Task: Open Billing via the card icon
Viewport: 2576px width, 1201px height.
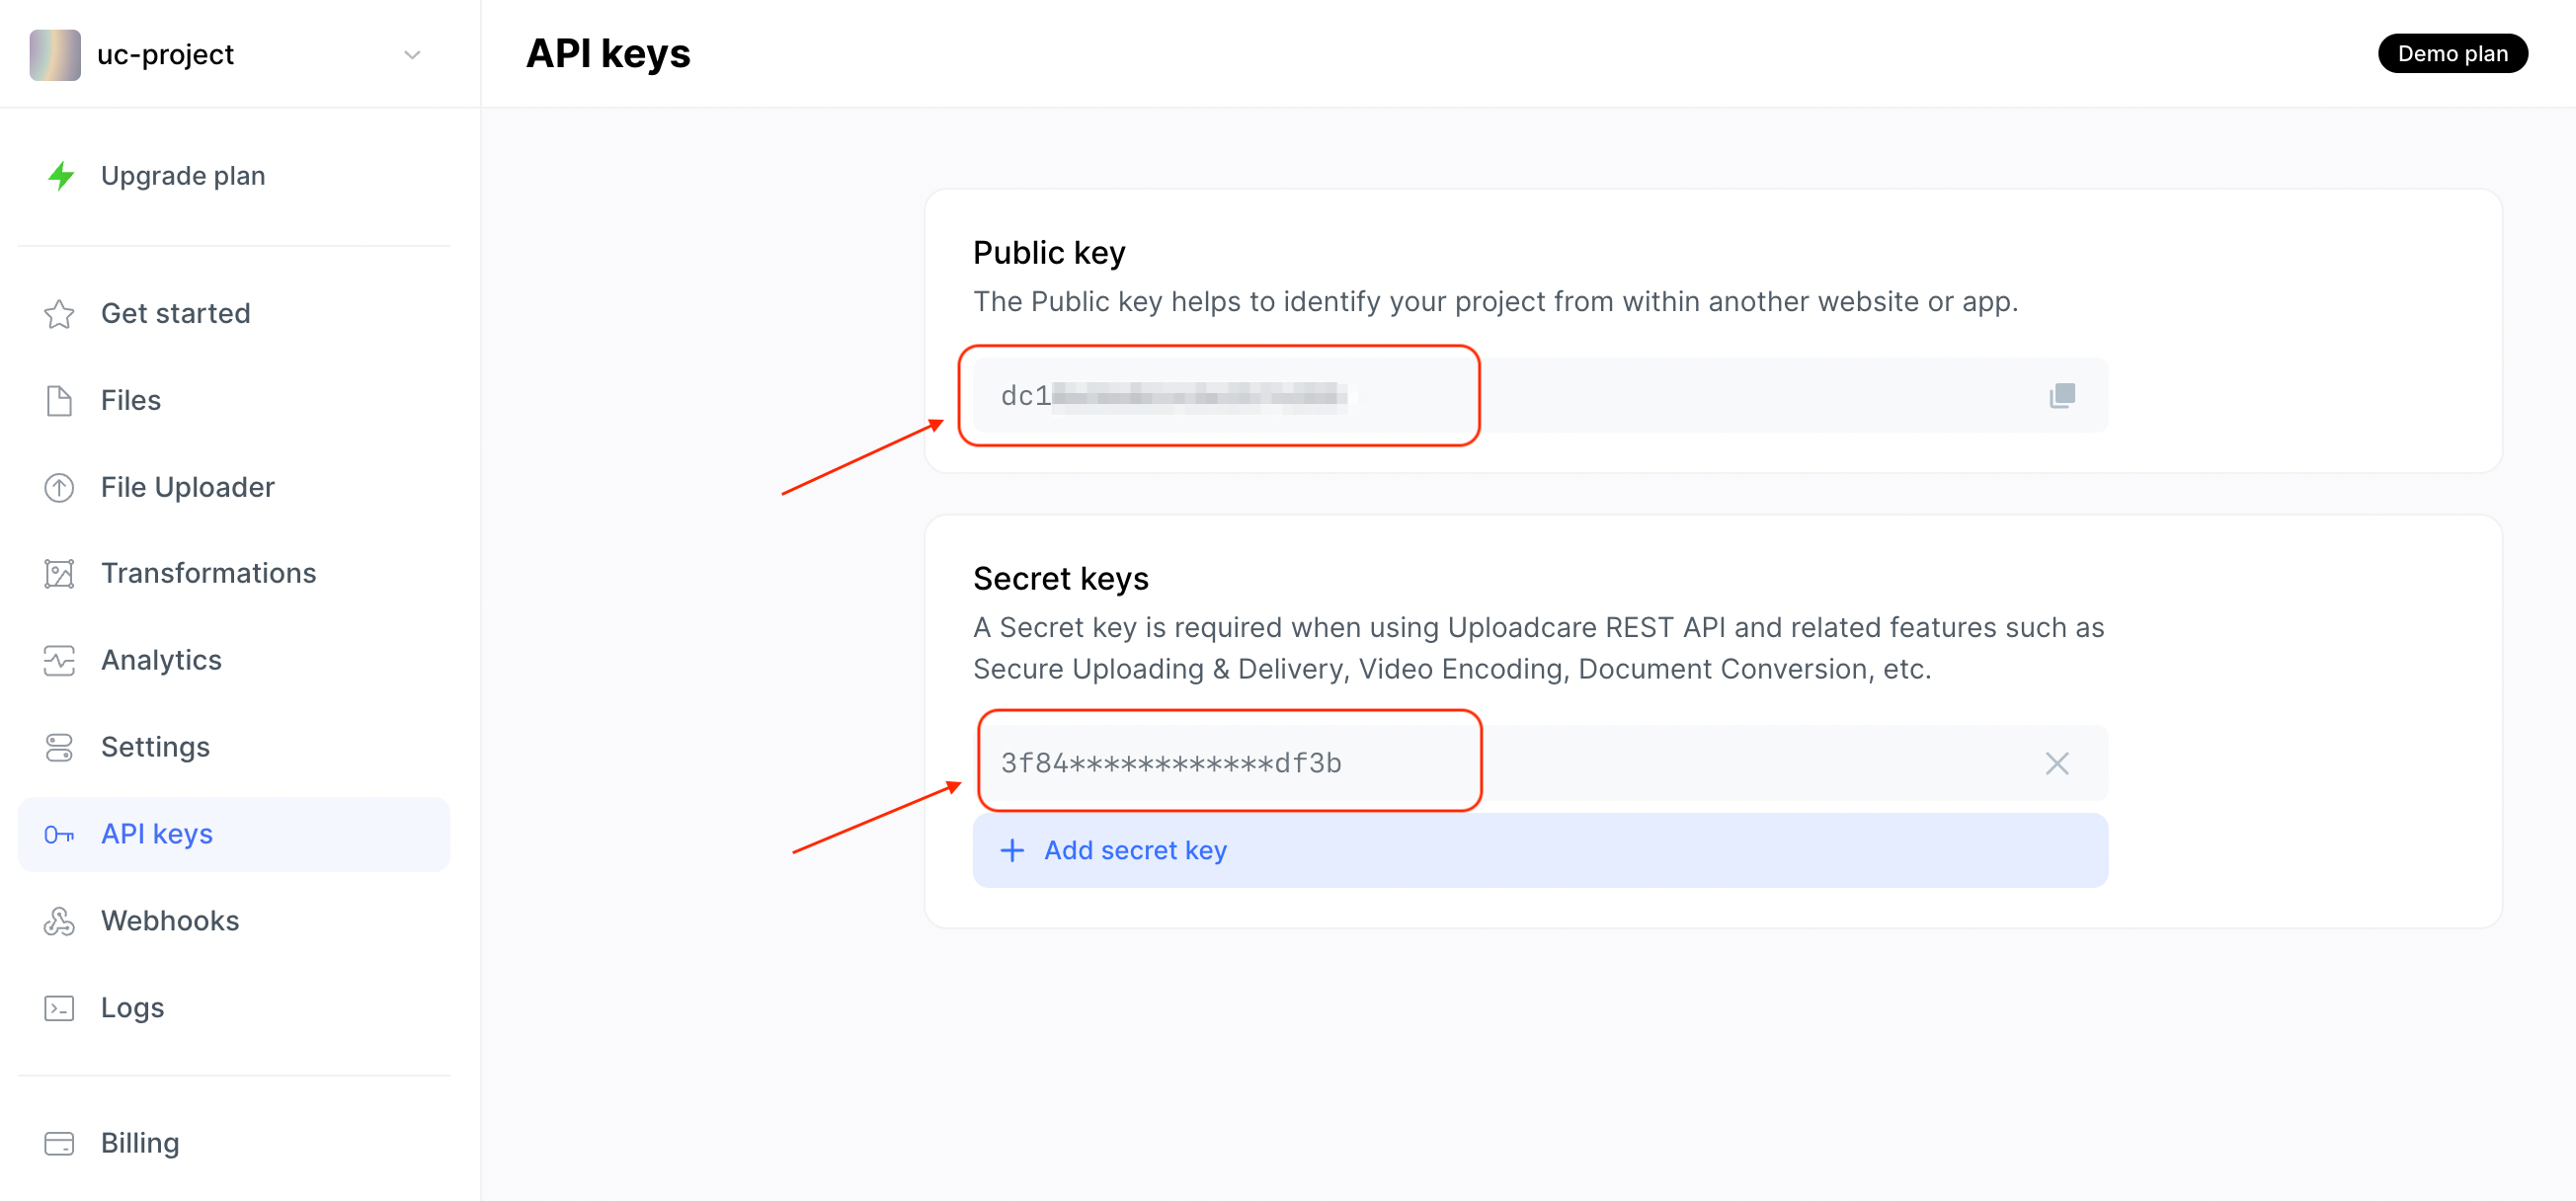Action: point(59,1142)
